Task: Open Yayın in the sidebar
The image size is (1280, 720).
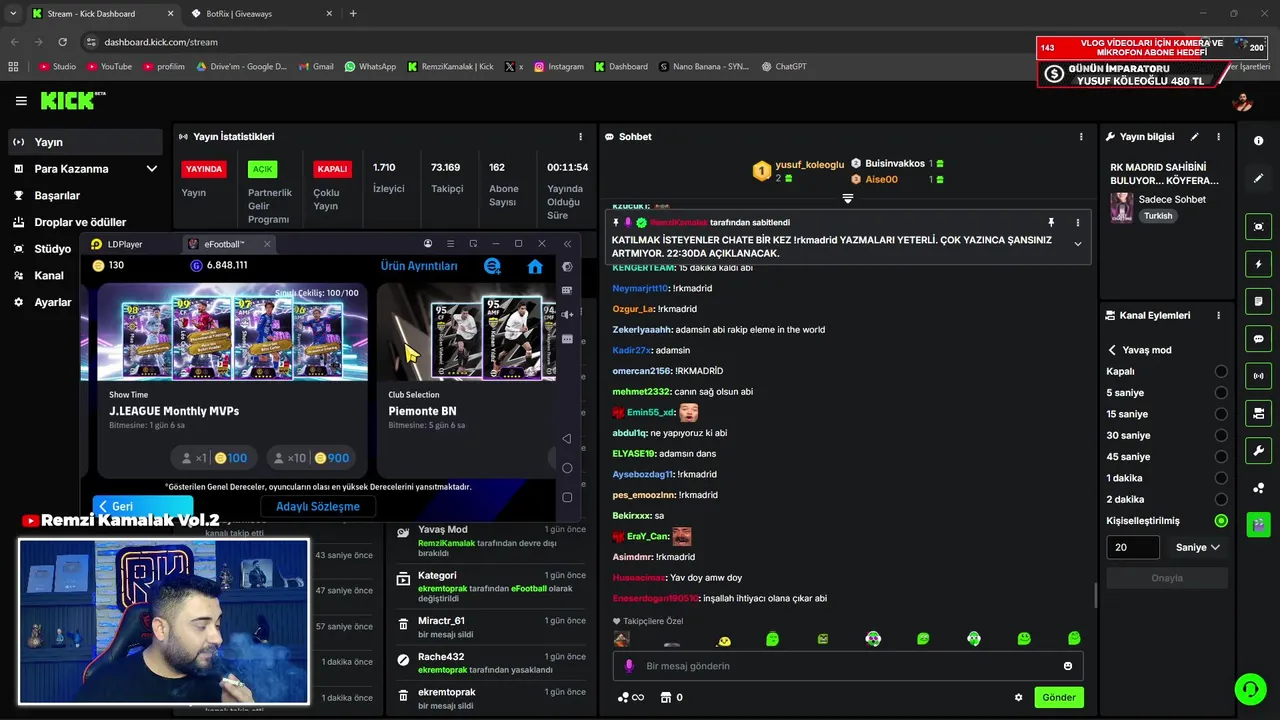Action: tap(85, 142)
